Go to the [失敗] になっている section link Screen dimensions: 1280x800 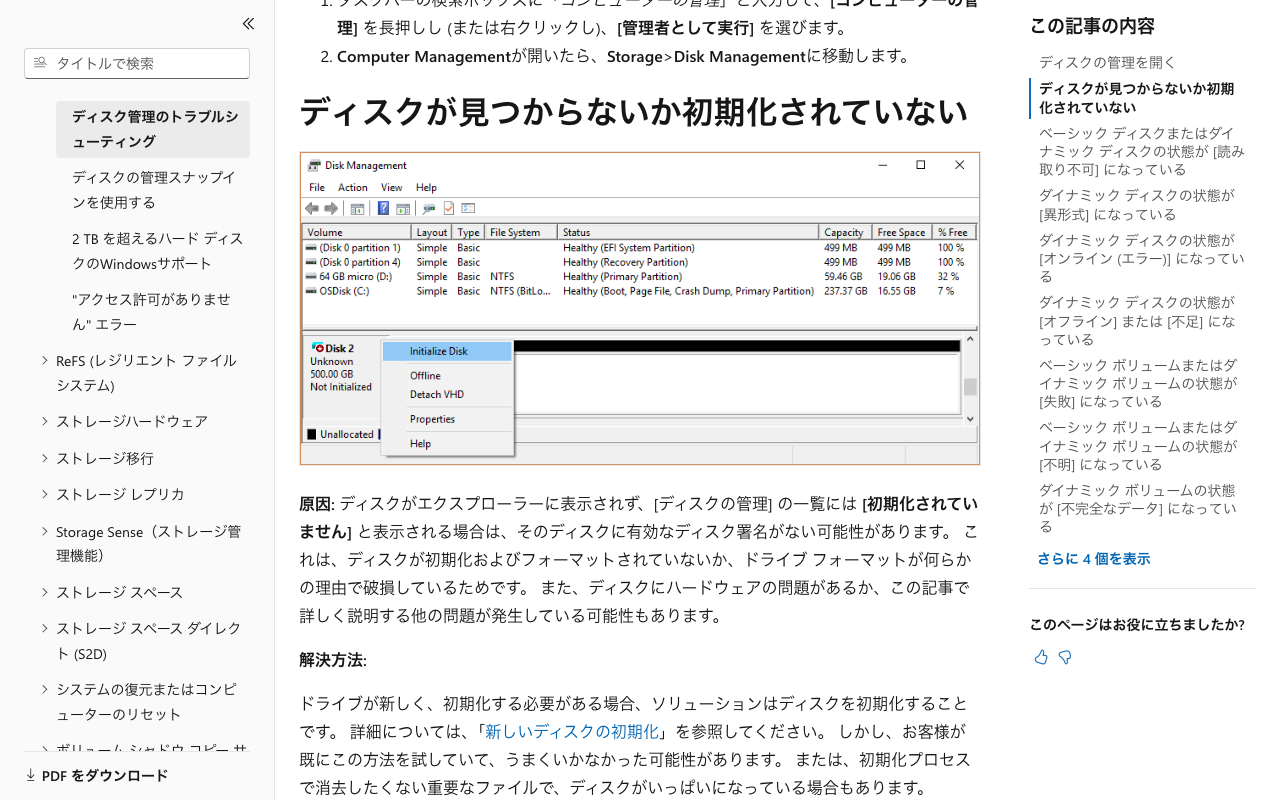1138,383
